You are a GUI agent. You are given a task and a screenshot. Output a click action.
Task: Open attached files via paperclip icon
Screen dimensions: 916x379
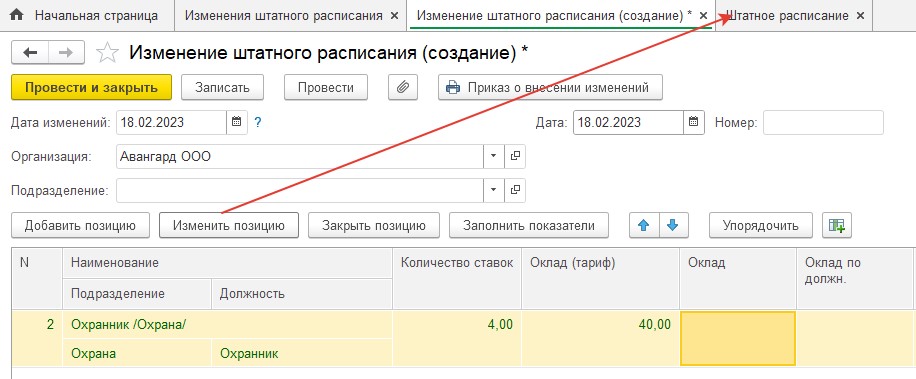pos(402,88)
